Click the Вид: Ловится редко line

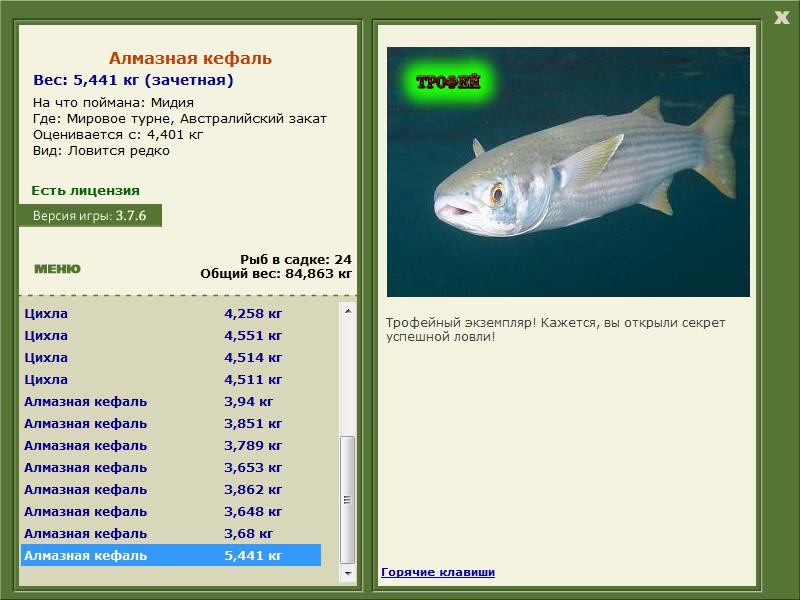tap(101, 151)
